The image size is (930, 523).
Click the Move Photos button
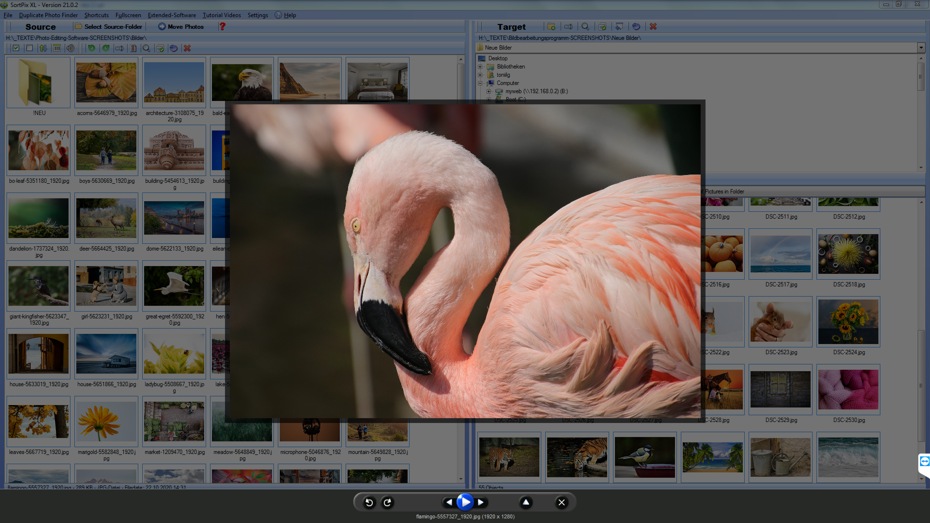[180, 27]
